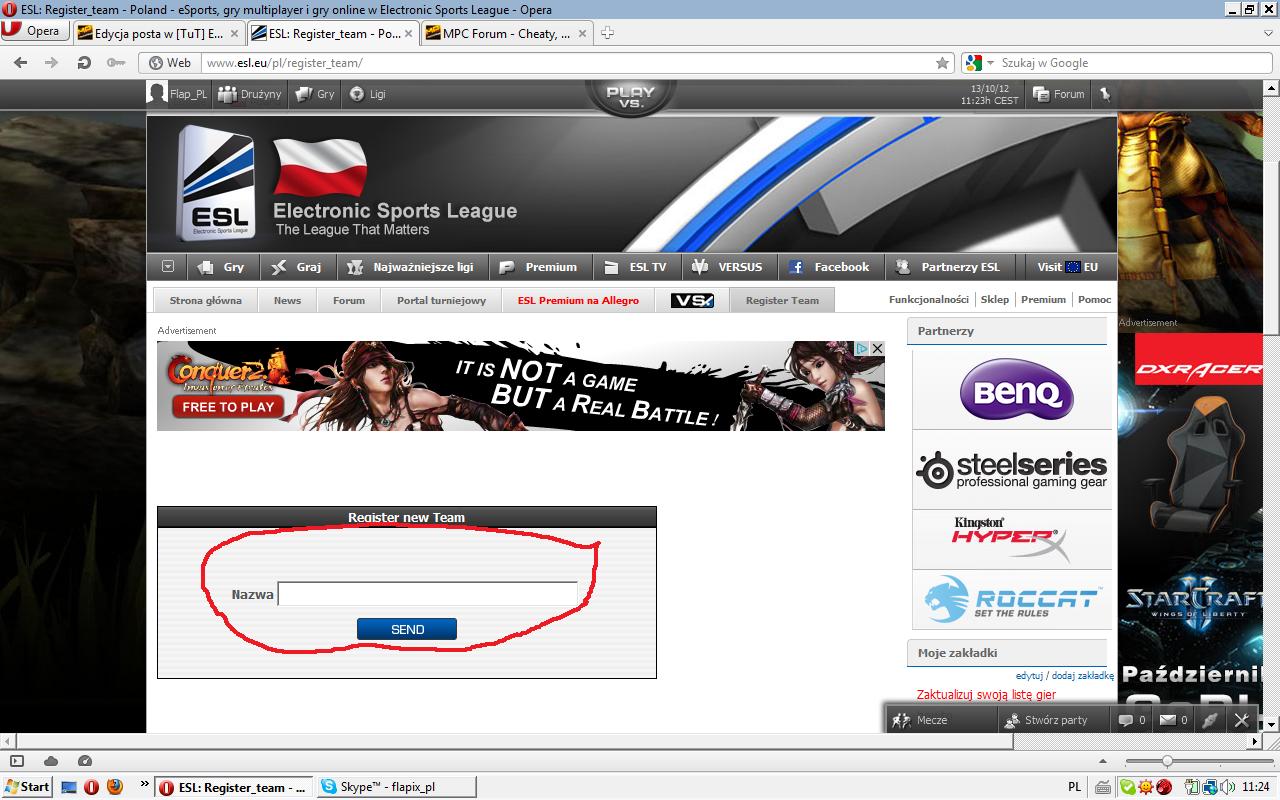Click into the Nazwa team name field

point(427,594)
